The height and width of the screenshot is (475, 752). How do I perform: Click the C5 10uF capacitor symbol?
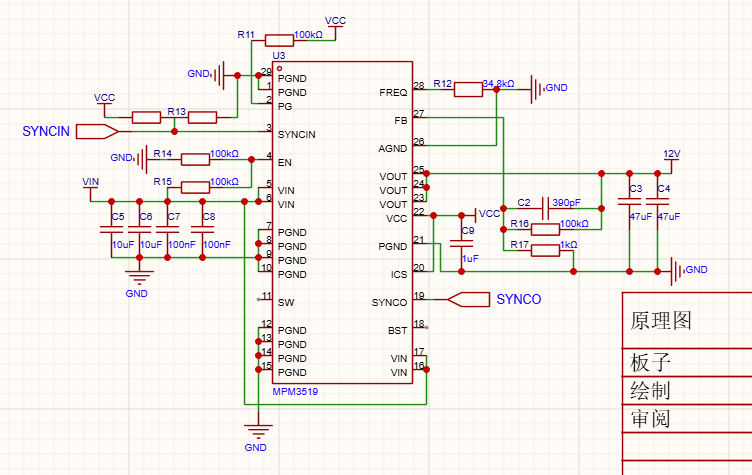[111, 229]
